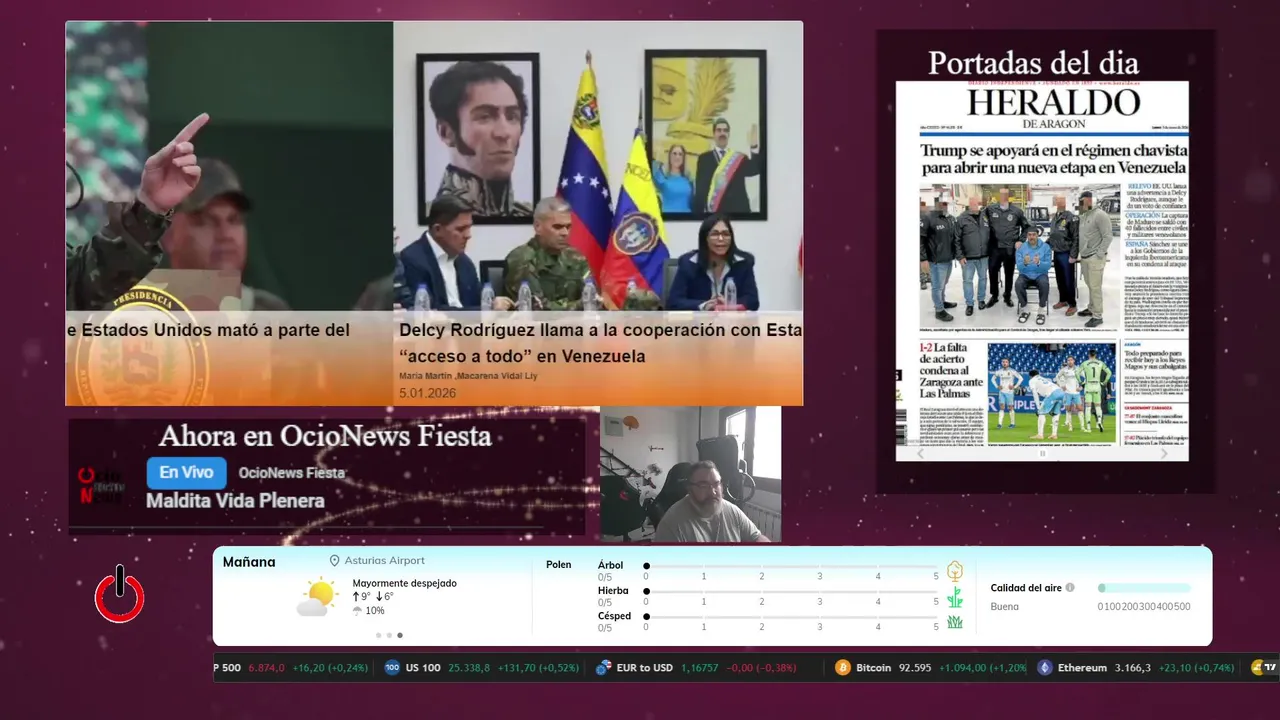The width and height of the screenshot is (1280, 720).
Task: Click the 'Ahora en OcioNews Fiesta' heading
Action: (x=325, y=436)
